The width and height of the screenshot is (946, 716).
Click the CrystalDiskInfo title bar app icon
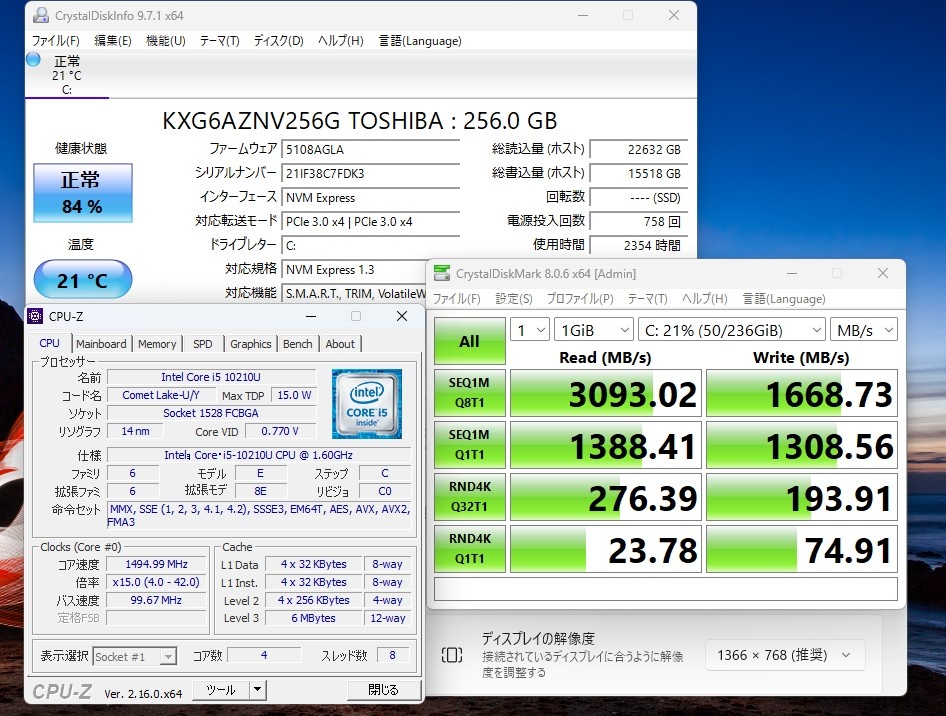click(40, 15)
